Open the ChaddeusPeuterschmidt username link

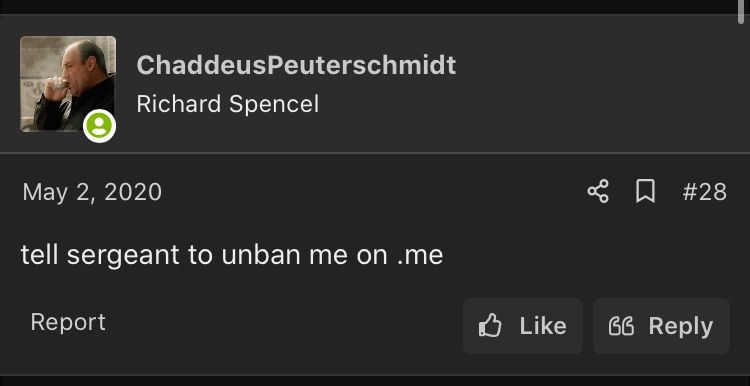point(296,65)
